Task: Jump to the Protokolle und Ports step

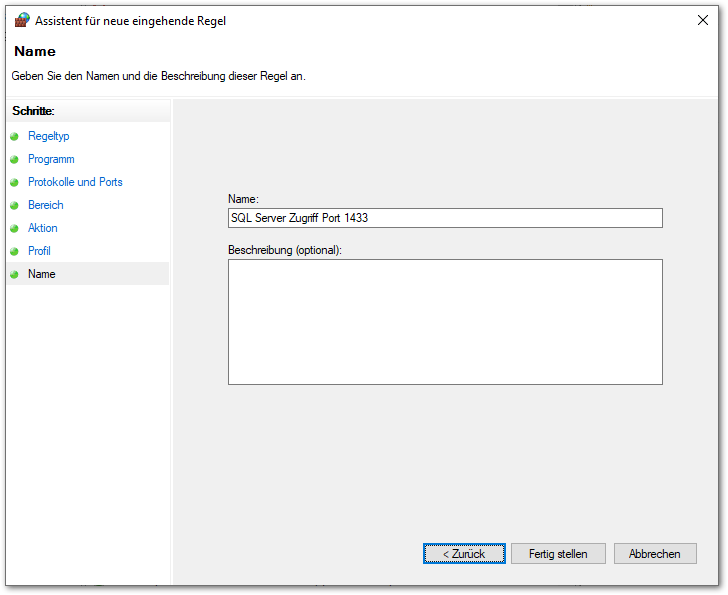Action: [x=75, y=182]
